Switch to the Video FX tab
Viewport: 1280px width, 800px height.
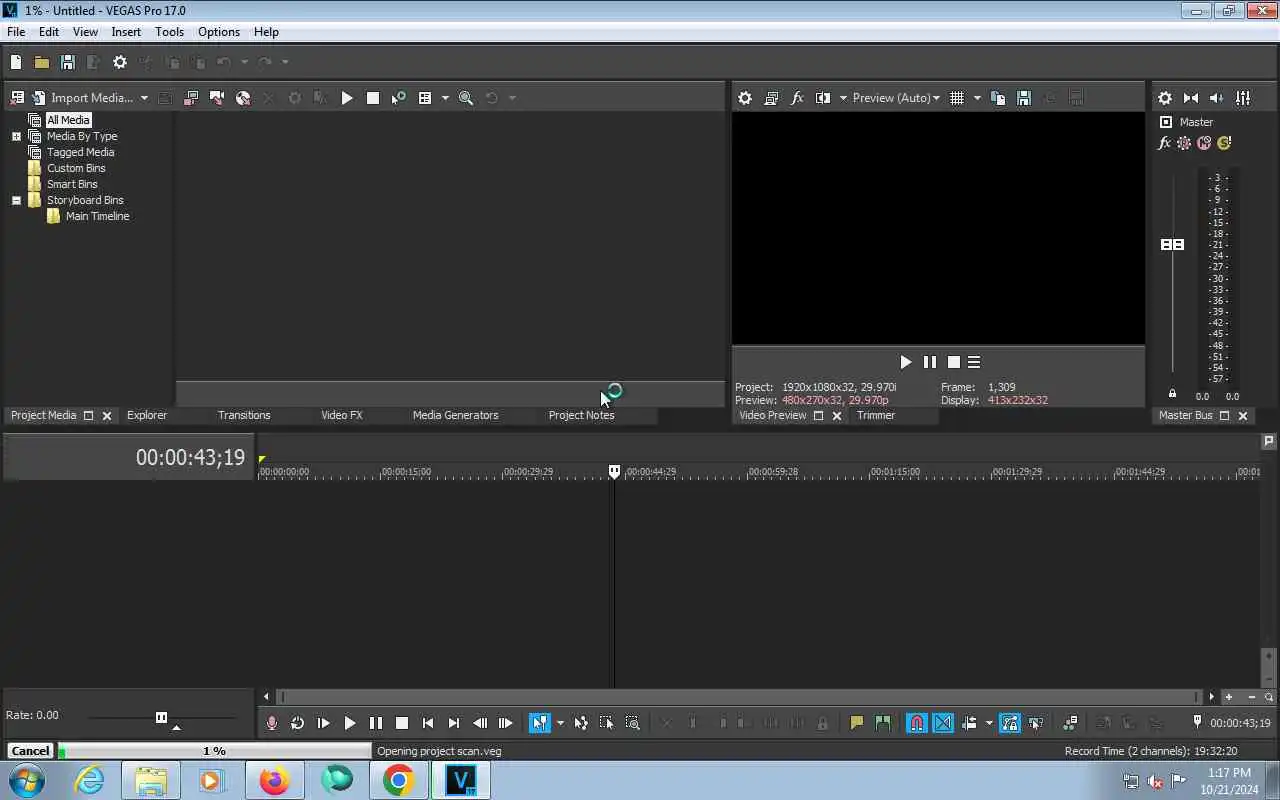coord(342,415)
